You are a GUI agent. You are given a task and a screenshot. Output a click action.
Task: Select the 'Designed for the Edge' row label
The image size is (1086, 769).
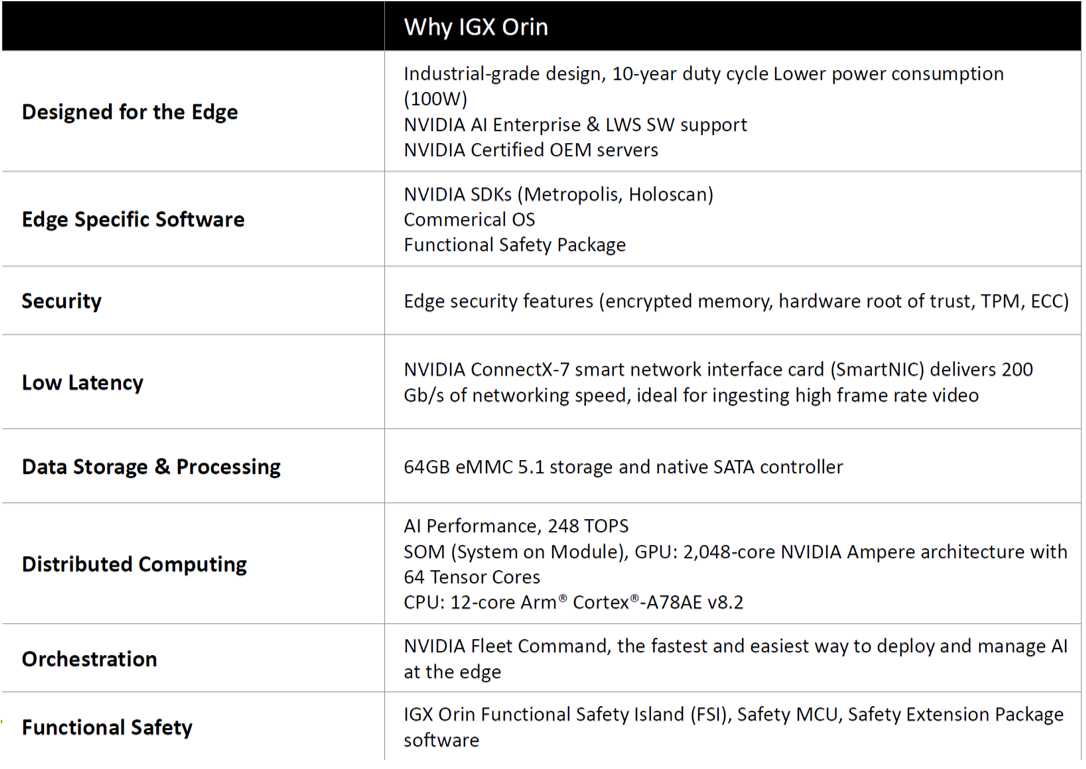click(130, 112)
